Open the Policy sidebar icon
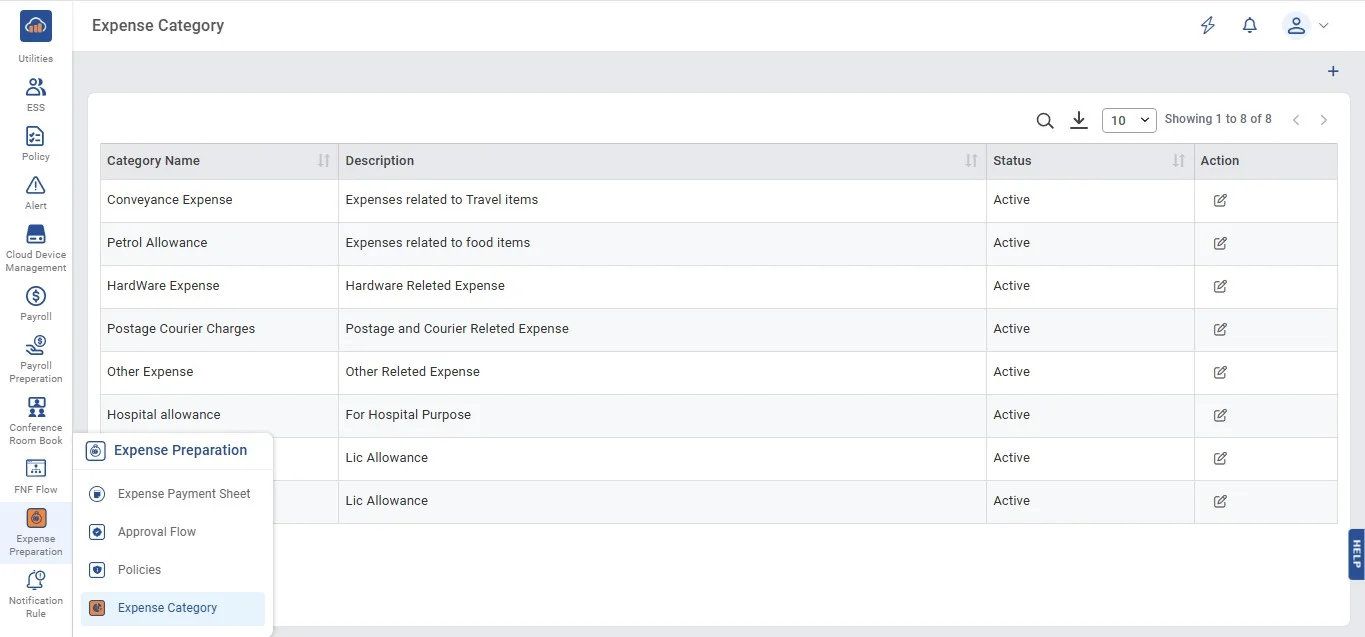 (35, 143)
